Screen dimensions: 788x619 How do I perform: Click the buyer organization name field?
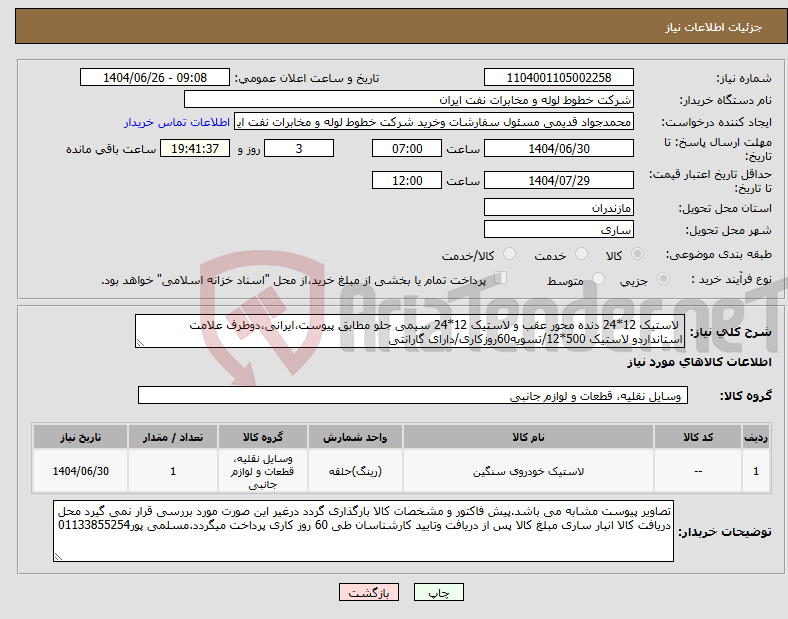(409, 99)
